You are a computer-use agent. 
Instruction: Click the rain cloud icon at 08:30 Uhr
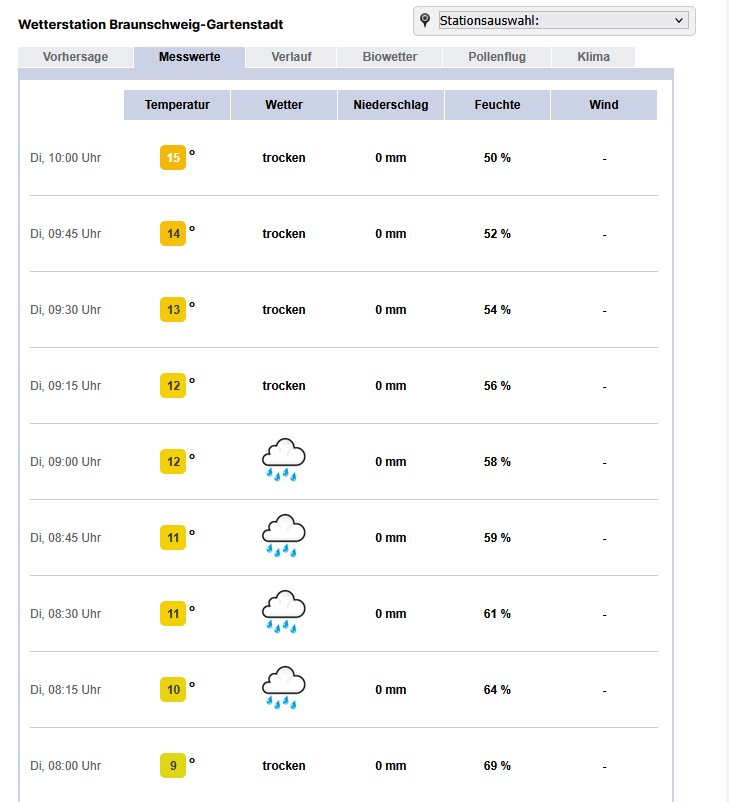pyautogui.click(x=283, y=613)
